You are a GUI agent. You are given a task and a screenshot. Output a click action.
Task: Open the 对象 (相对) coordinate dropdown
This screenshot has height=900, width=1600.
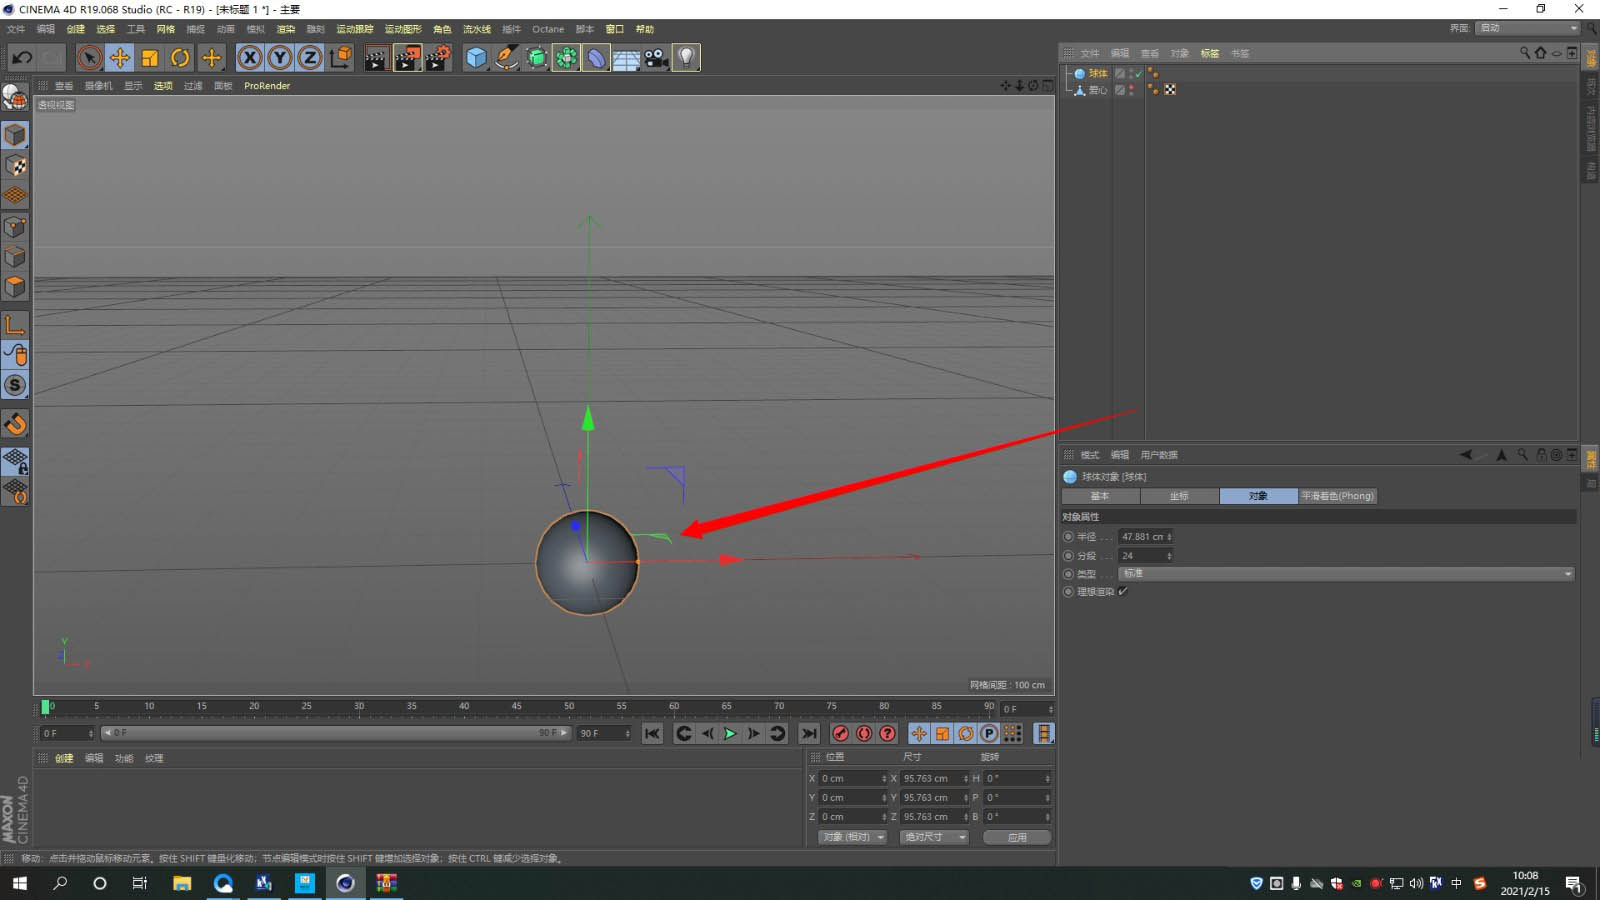pyautogui.click(x=852, y=837)
